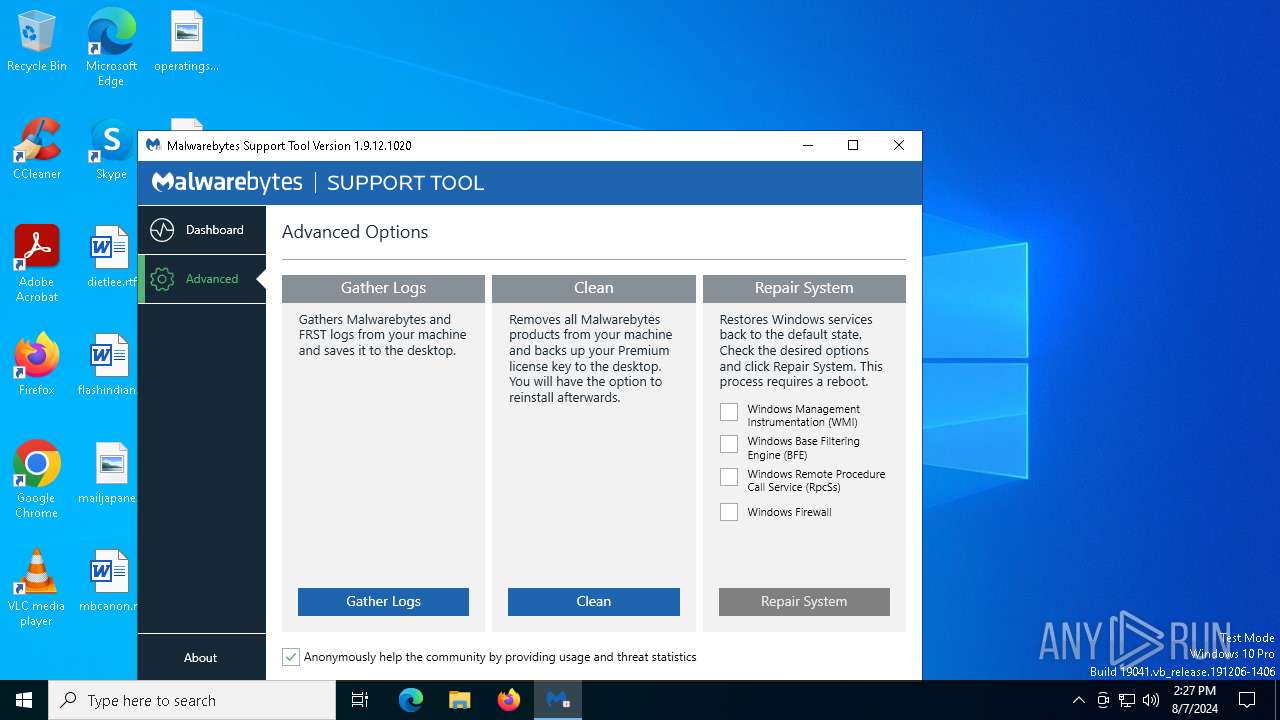The height and width of the screenshot is (720, 1280).
Task: Open the Windows Start menu
Action: tap(24, 700)
